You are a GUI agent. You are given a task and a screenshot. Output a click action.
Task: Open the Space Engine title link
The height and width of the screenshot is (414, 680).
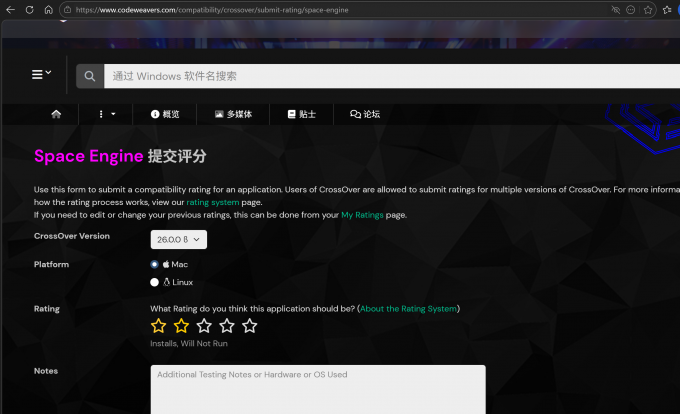click(x=88, y=156)
